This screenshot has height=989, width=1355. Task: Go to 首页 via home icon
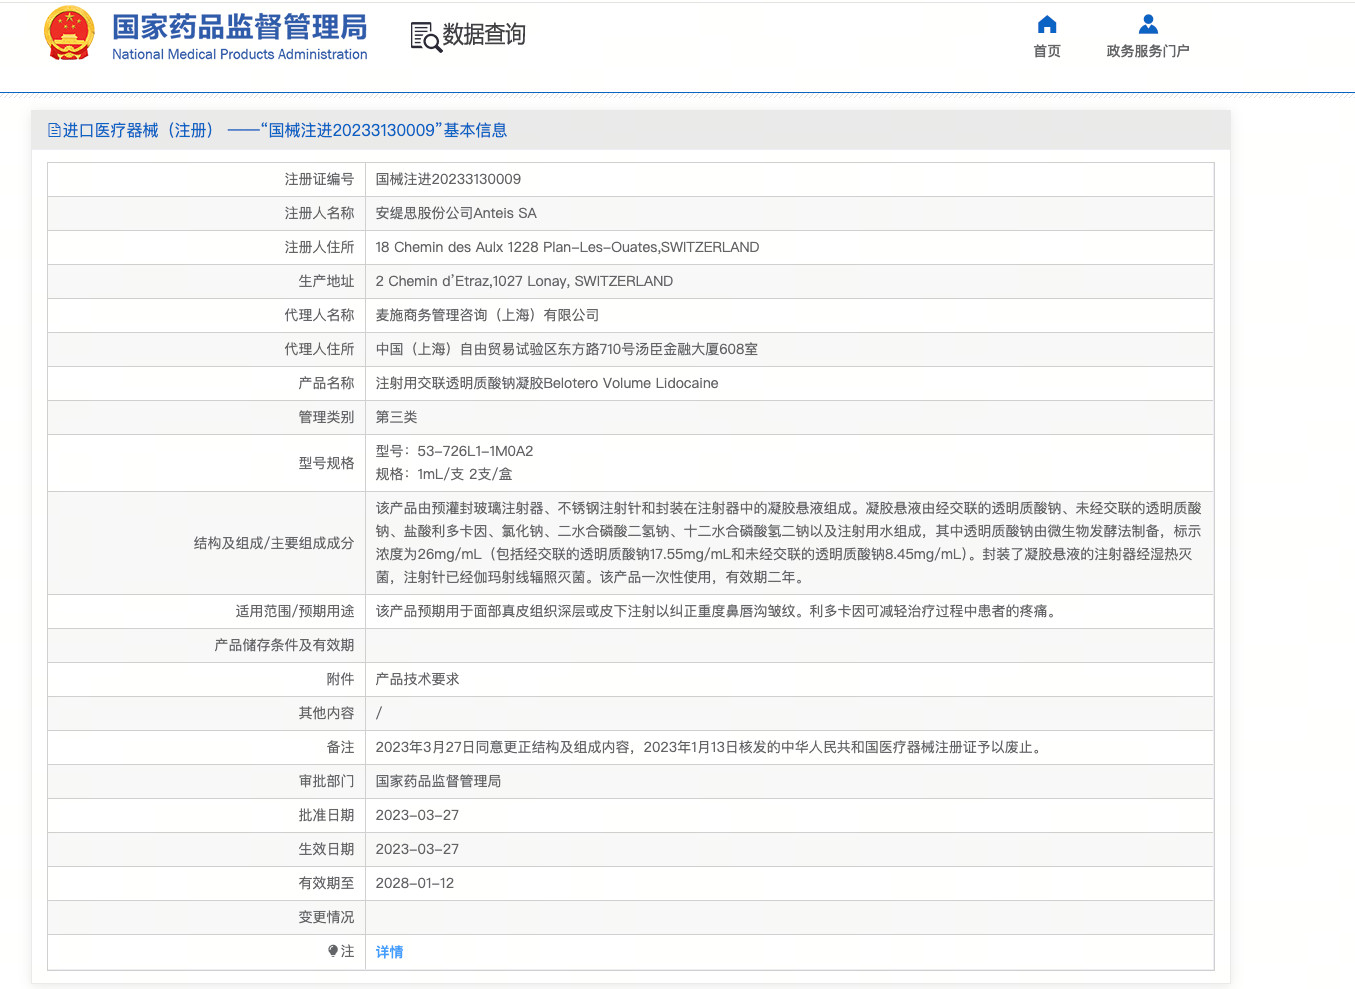1047,25
